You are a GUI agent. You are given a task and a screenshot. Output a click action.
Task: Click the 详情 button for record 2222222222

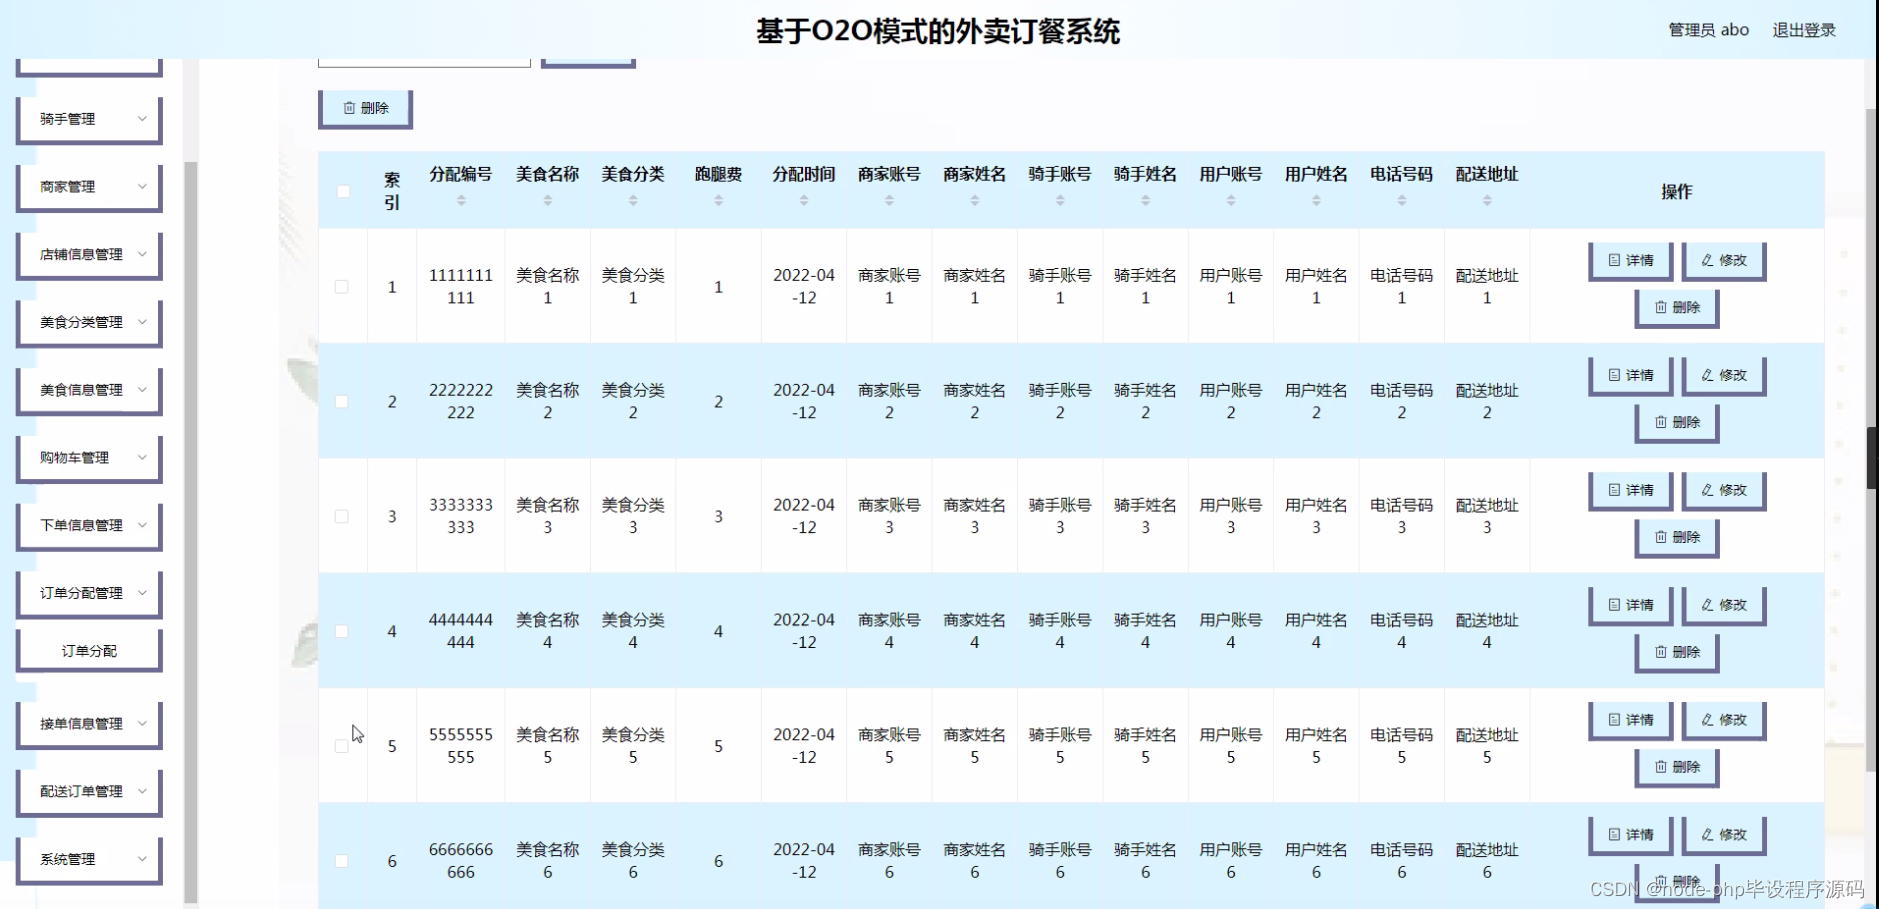pos(1630,375)
